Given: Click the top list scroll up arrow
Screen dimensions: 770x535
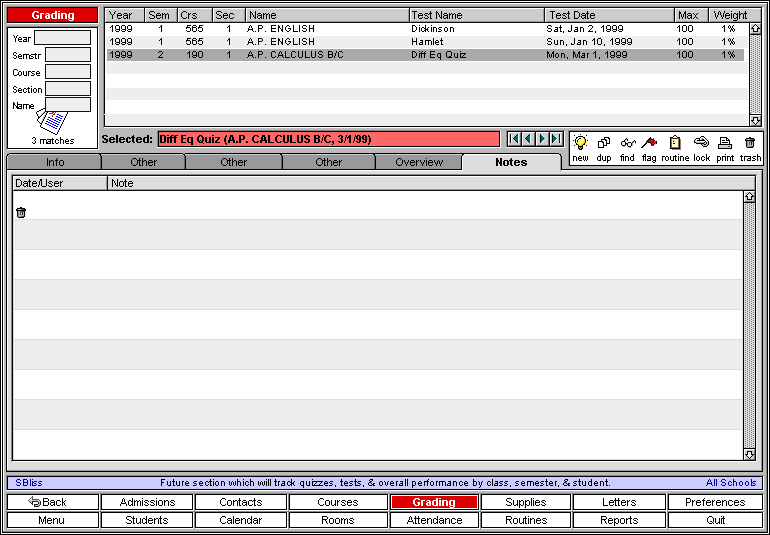Looking at the screenshot, I should pos(755,28).
